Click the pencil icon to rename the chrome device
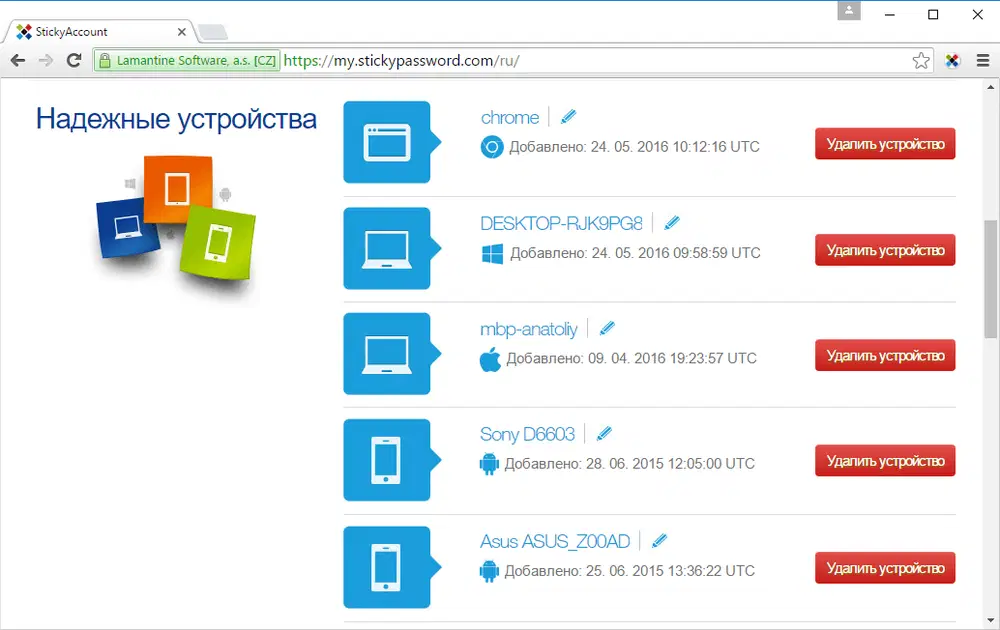The image size is (1000, 630). [568, 116]
